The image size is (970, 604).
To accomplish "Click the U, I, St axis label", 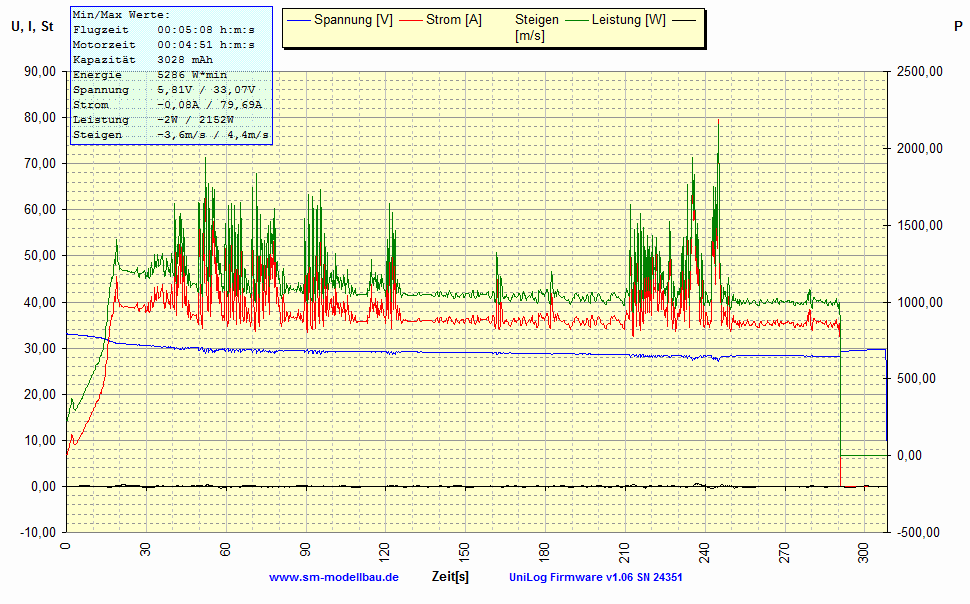I will pos(32,27).
